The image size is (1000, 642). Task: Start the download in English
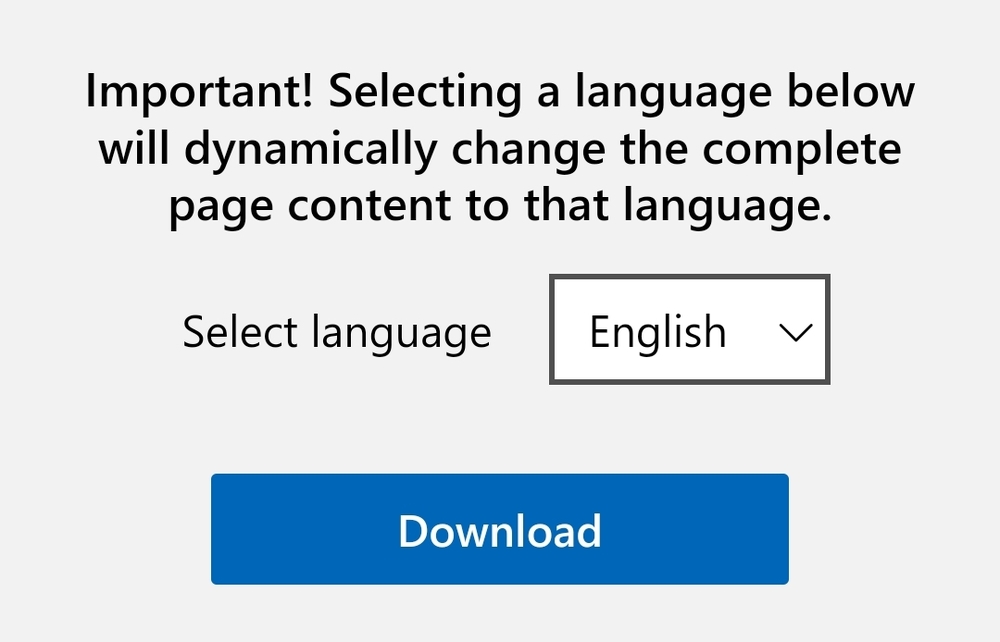point(499,529)
